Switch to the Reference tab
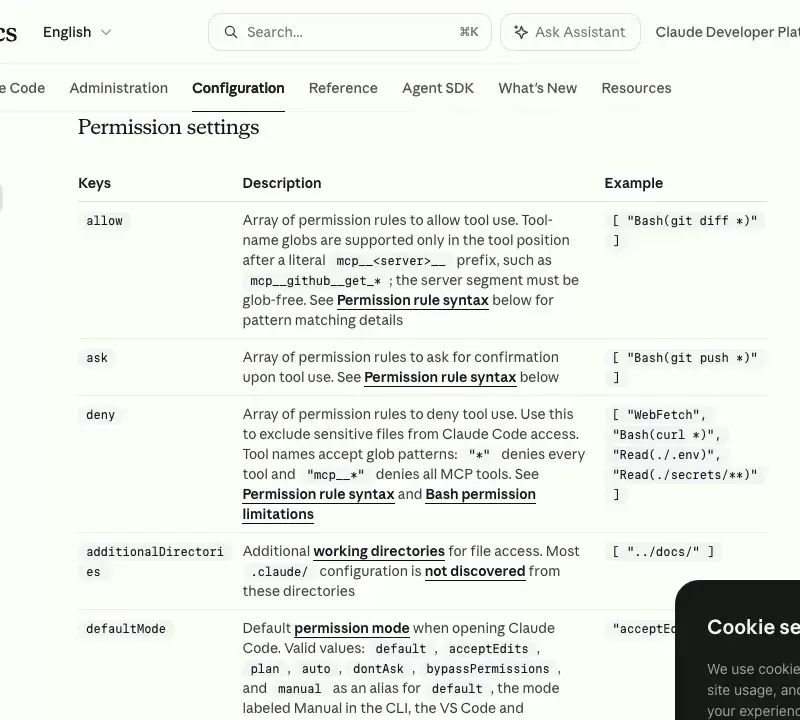 coord(343,88)
